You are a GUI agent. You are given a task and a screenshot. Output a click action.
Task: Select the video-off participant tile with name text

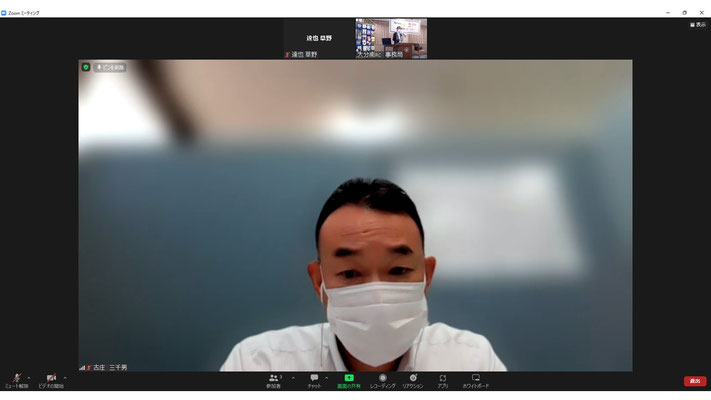pos(319,39)
